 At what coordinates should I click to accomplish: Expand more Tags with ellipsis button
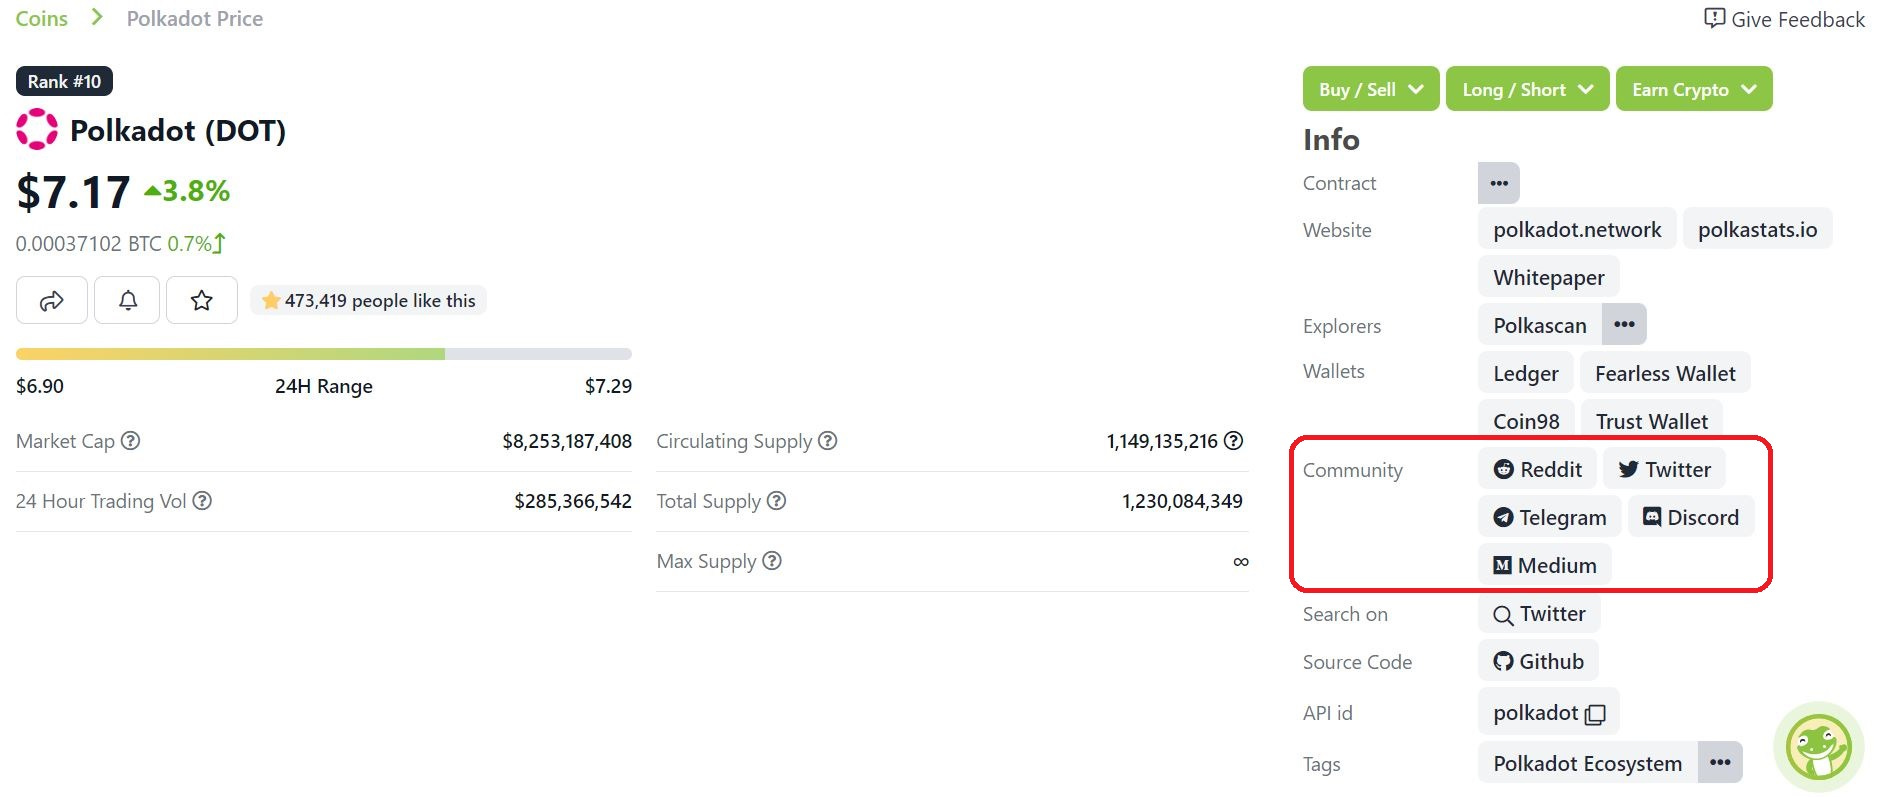tap(1720, 762)
